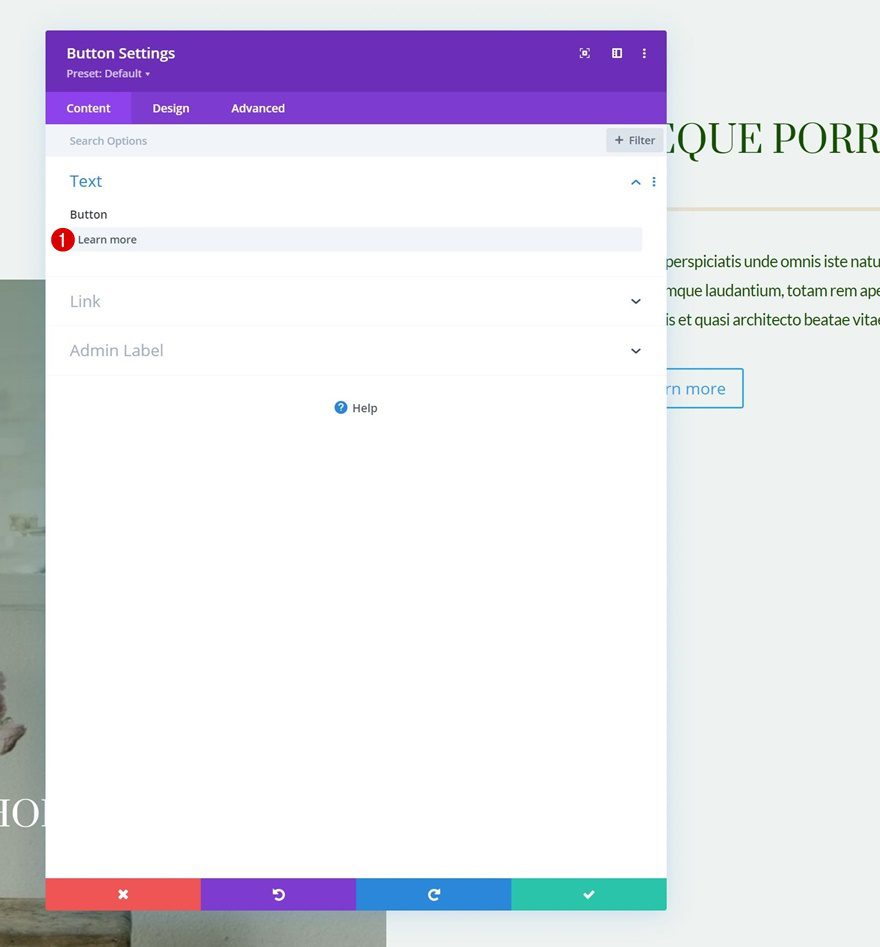Redo the last change

433,894
